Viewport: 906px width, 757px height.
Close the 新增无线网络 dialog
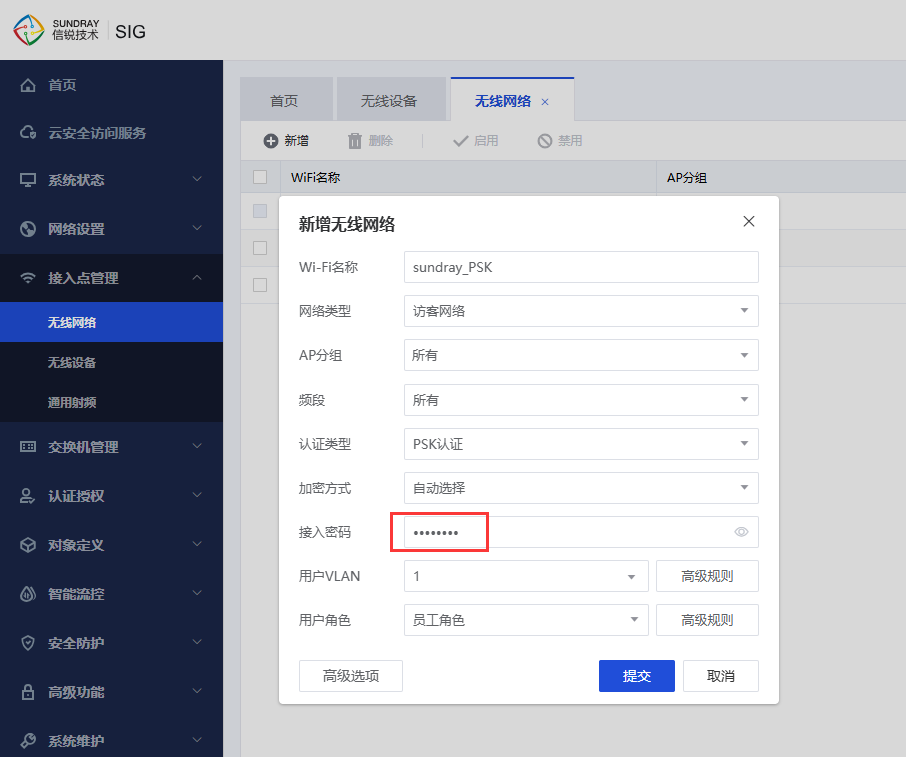pos(749,221)
